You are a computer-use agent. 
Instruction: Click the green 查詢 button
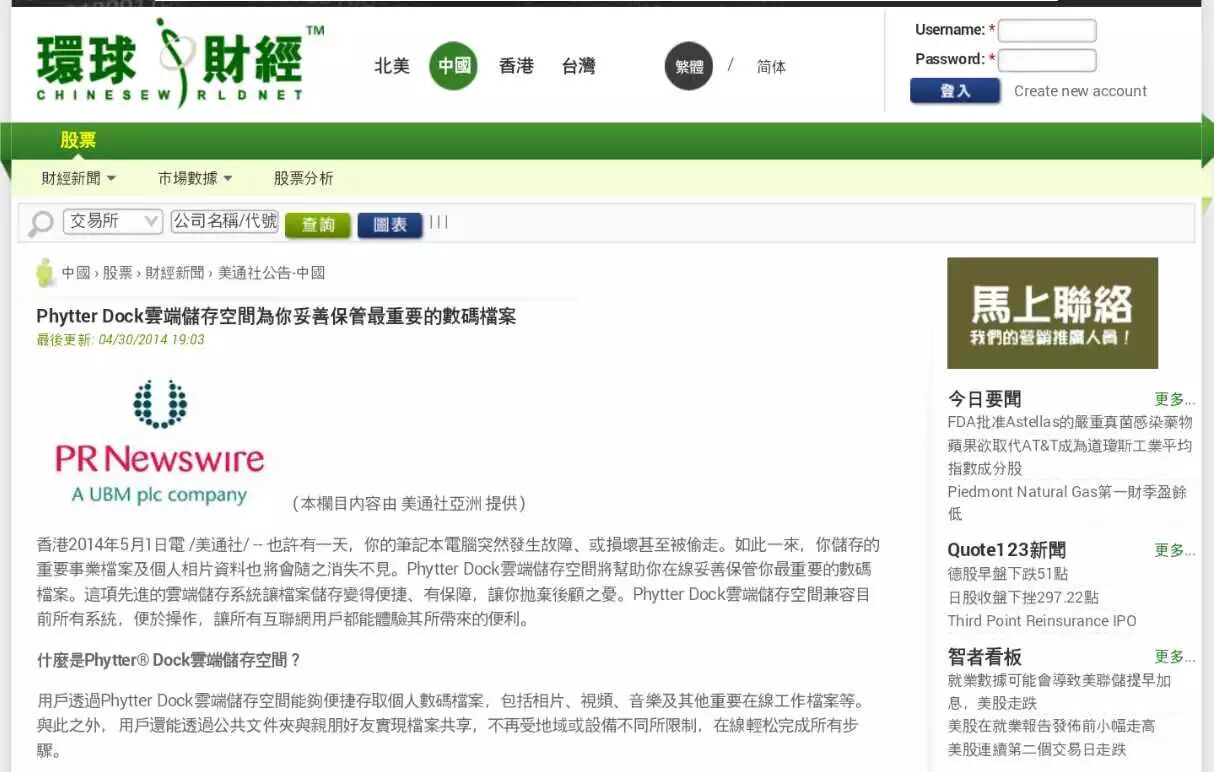click(318, 225)
